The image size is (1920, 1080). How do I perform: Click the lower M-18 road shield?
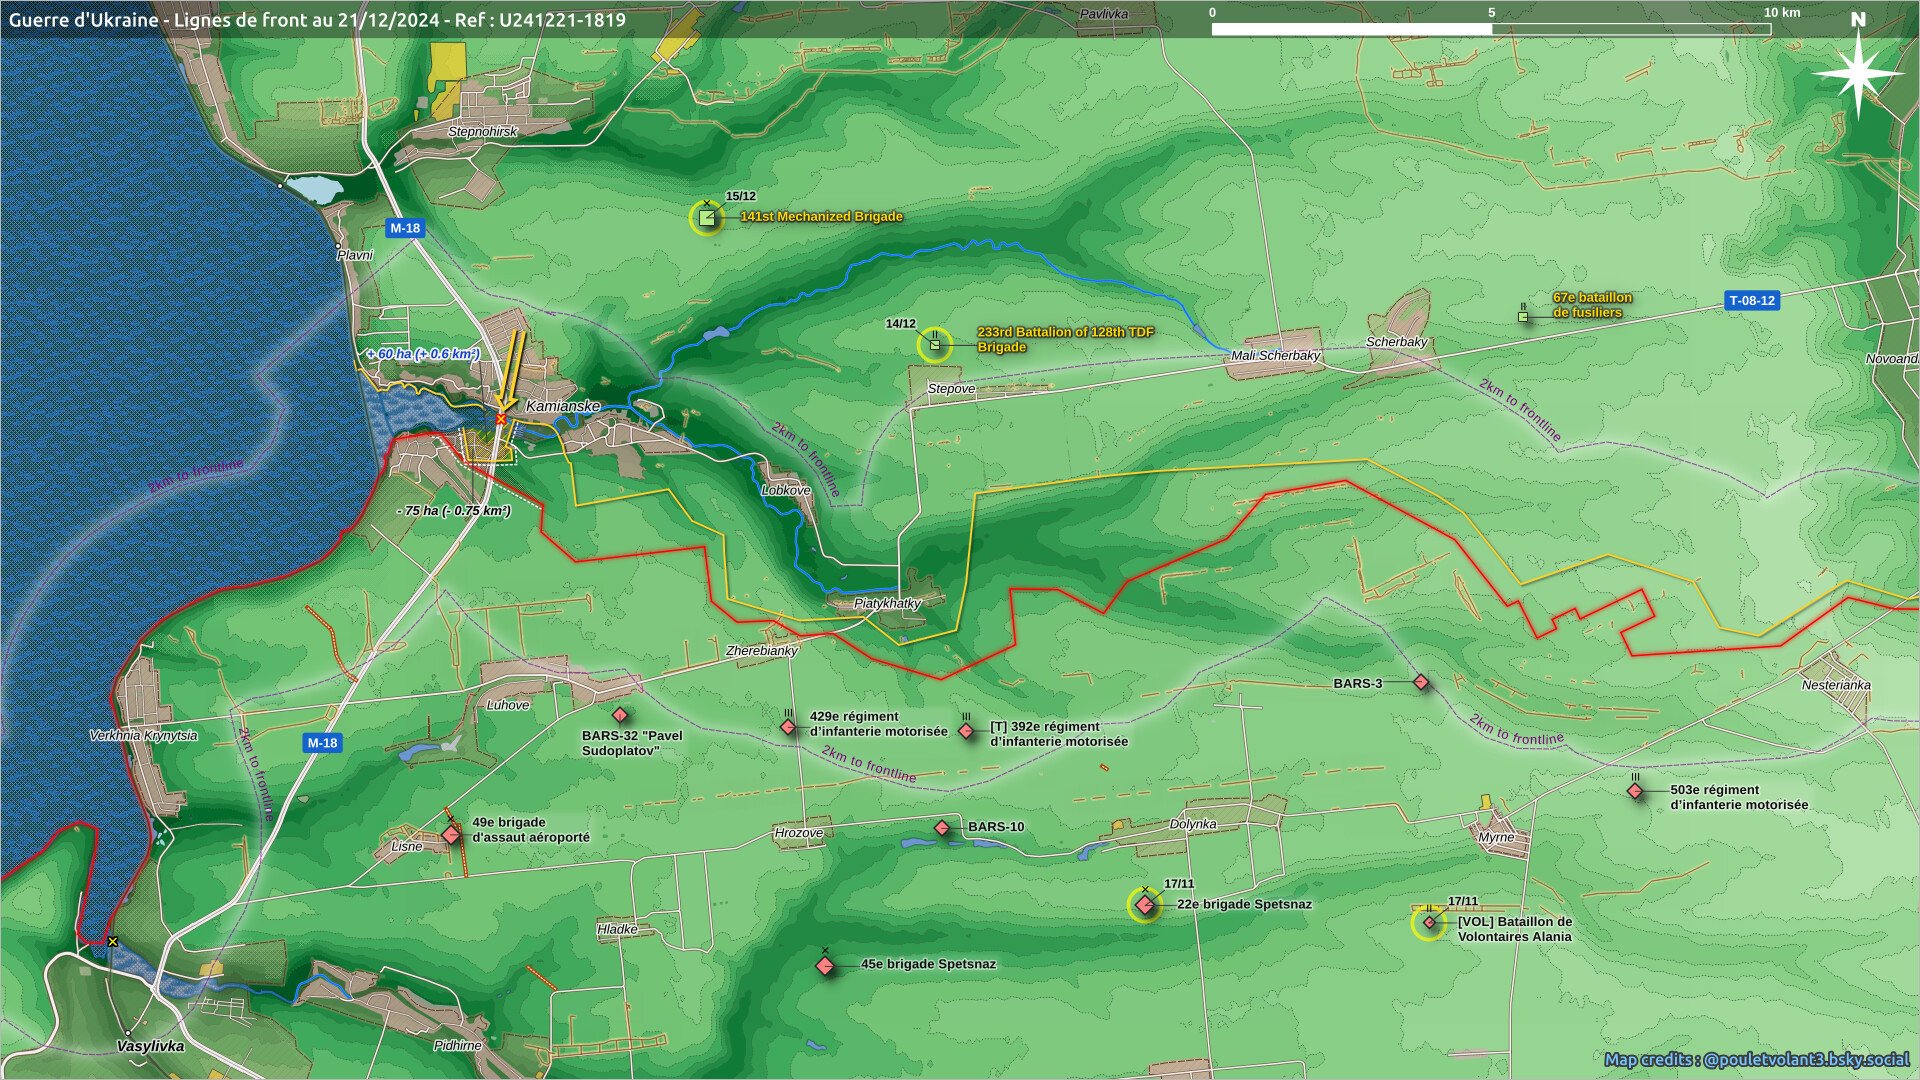tap(322, 743)
